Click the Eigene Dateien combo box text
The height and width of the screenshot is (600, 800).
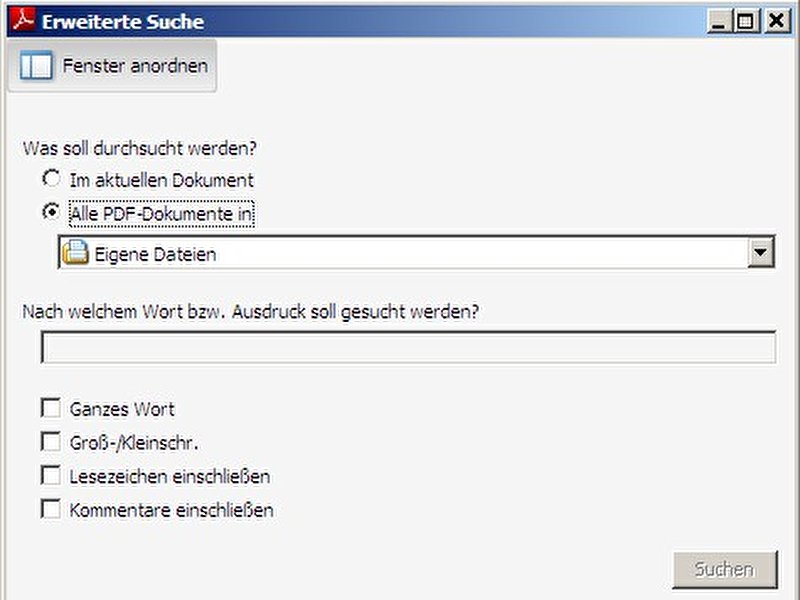click(x=155, y=254)
